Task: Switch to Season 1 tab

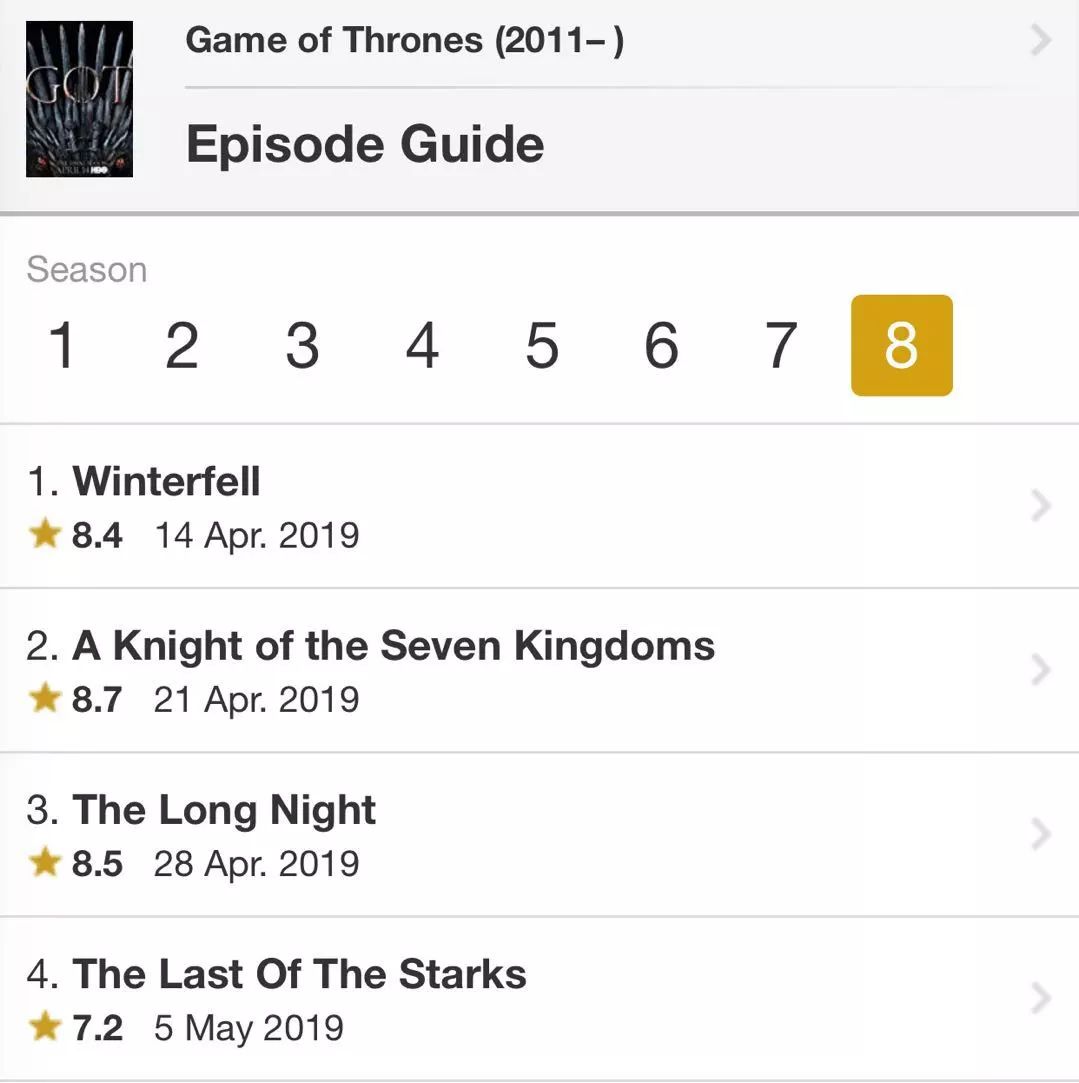Action: [x=62, y=346]
